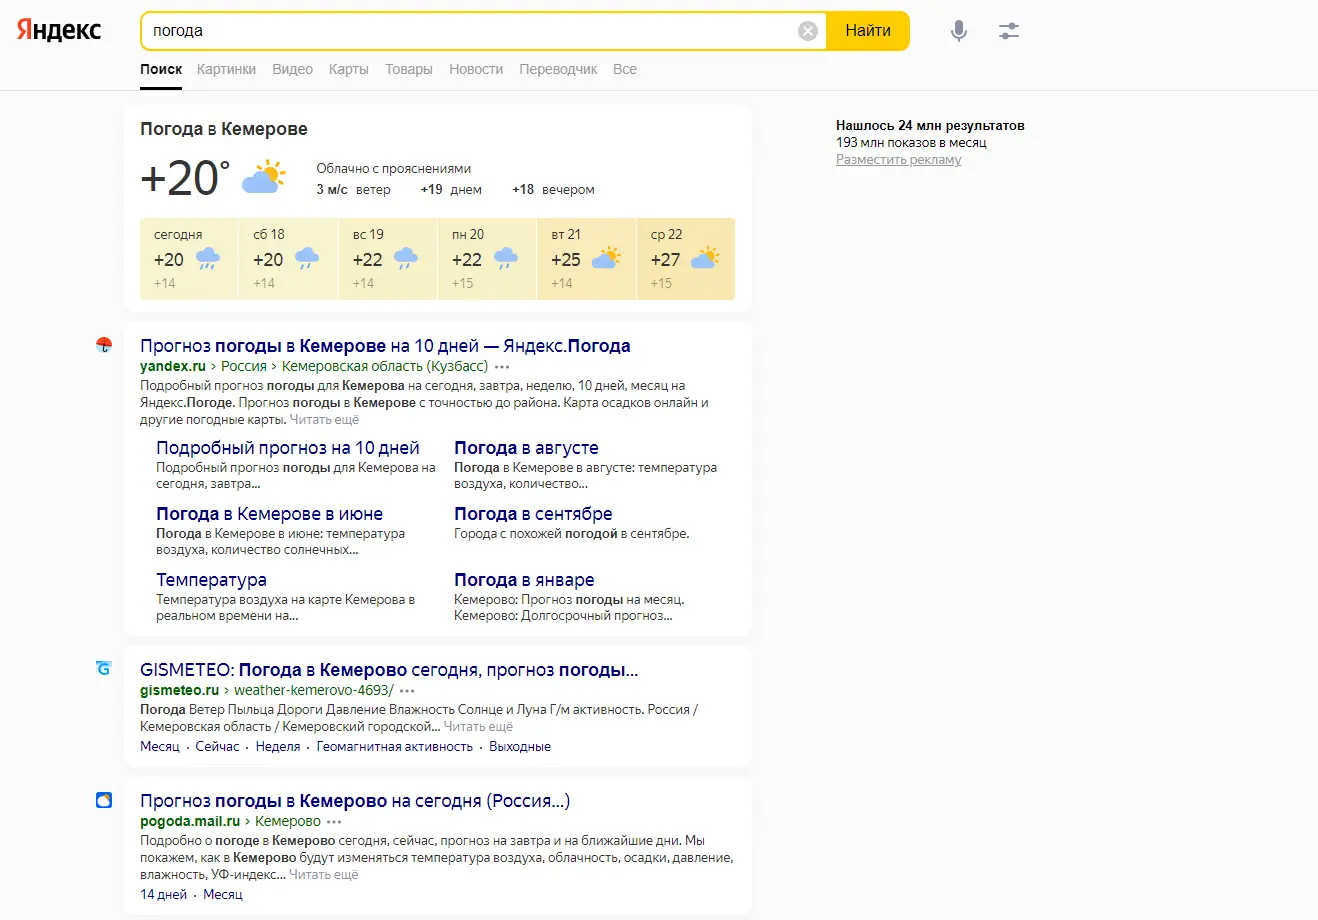
Task: Click the +20° current temperature
Action: pyautogui.click(x=185, y=178)
